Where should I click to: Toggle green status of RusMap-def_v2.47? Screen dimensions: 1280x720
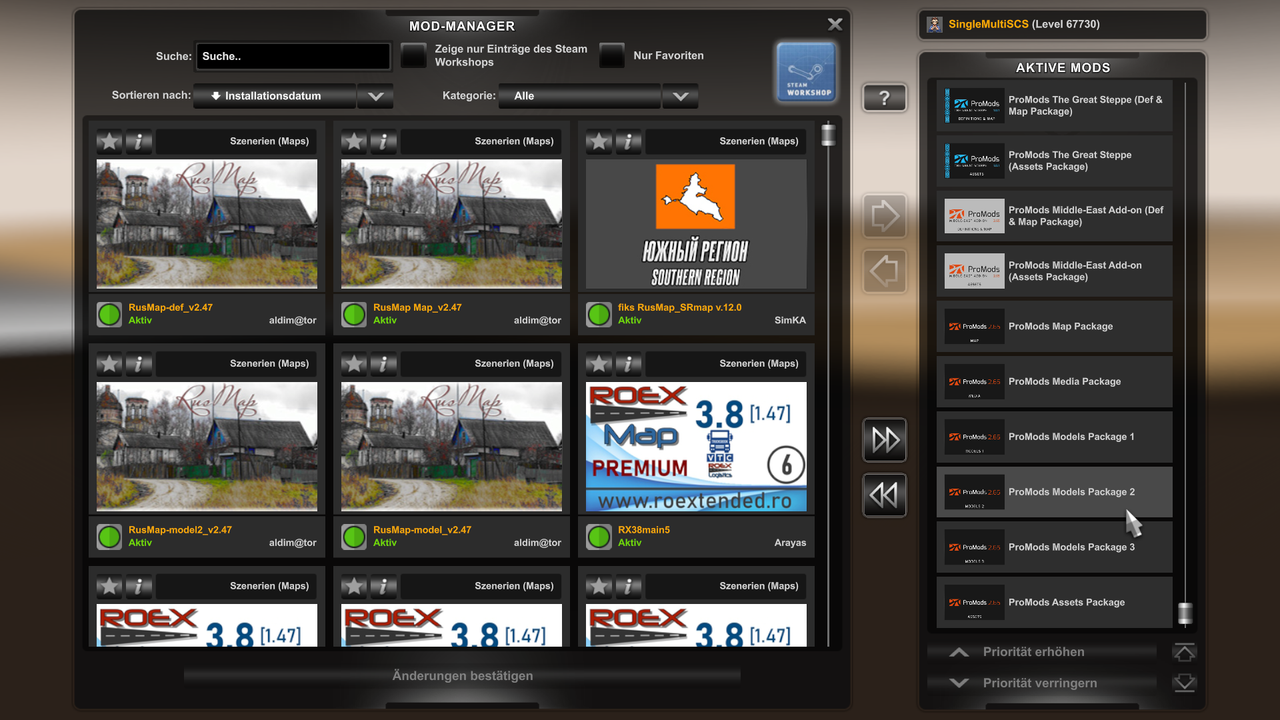(x=109, y=315)
